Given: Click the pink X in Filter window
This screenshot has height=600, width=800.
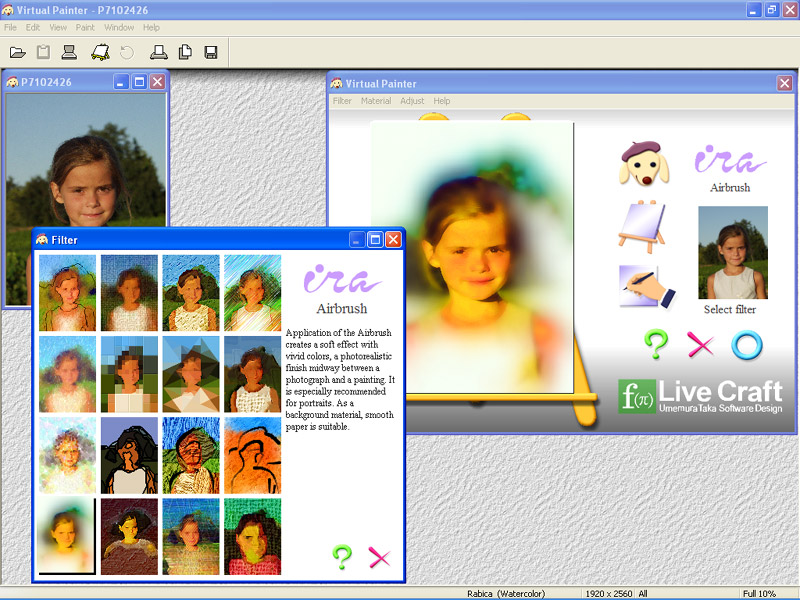Looking at the screenshot, I should click(x=379, y=557).
